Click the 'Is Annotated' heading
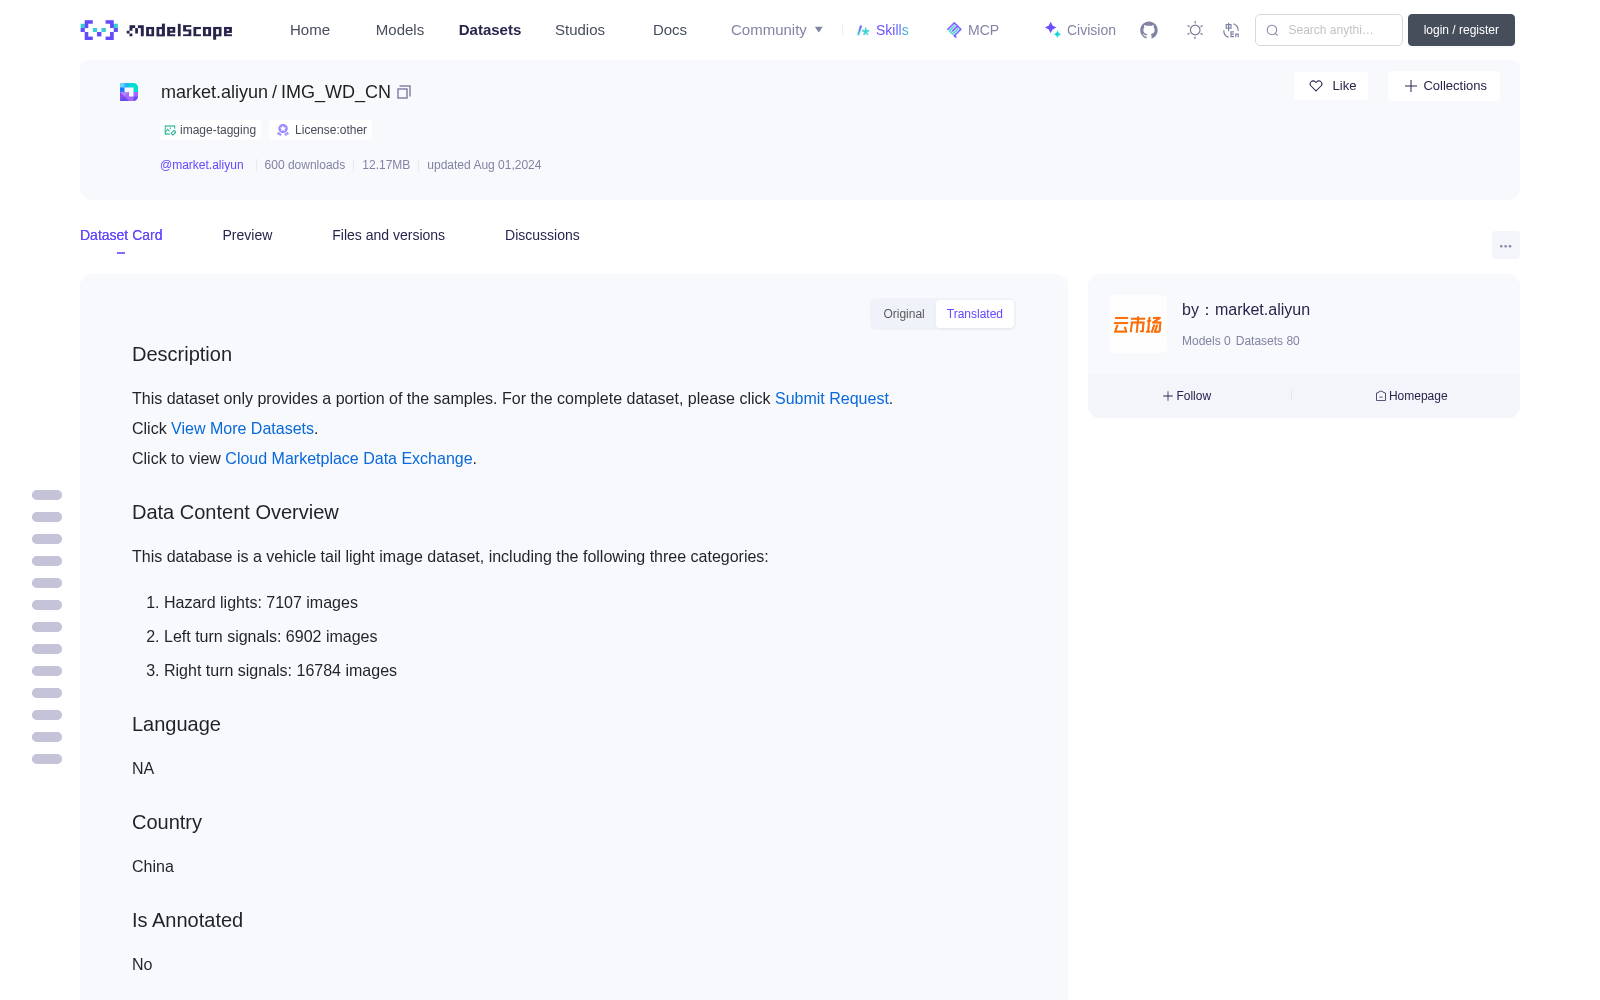This screenshot has height=1000, width=1600. (187, 920)
